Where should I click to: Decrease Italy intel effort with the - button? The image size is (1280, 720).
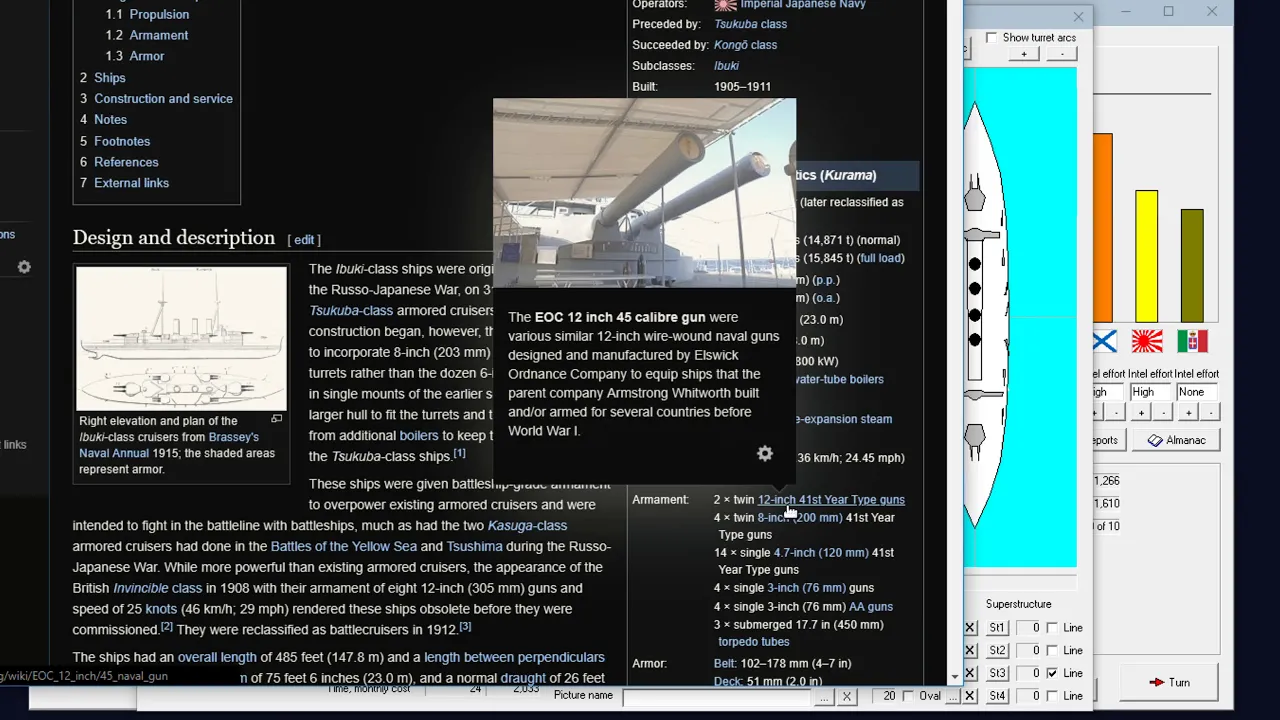[1210, 413]
